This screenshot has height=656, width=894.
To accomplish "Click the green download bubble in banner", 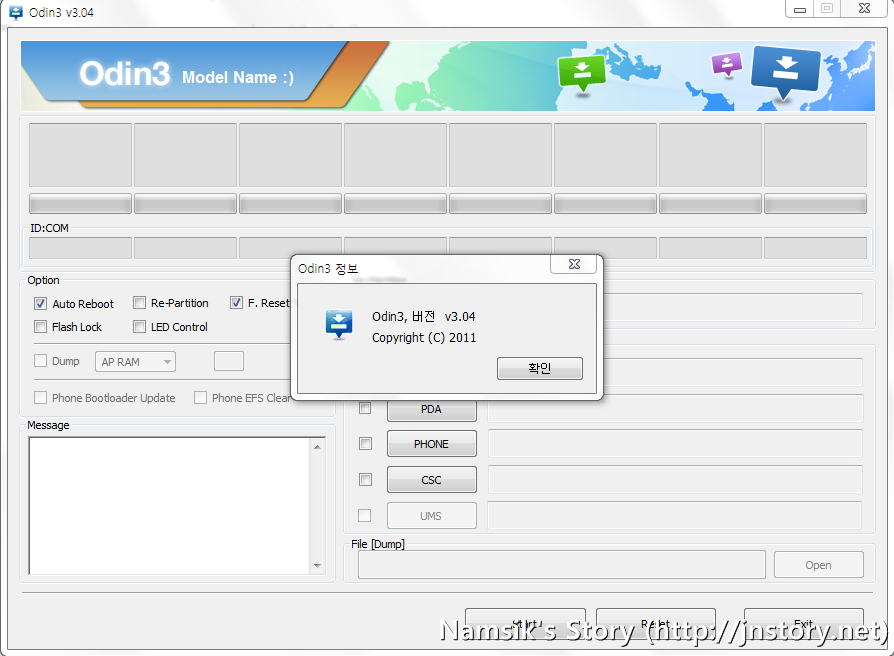I will click(x=582, y=71).
